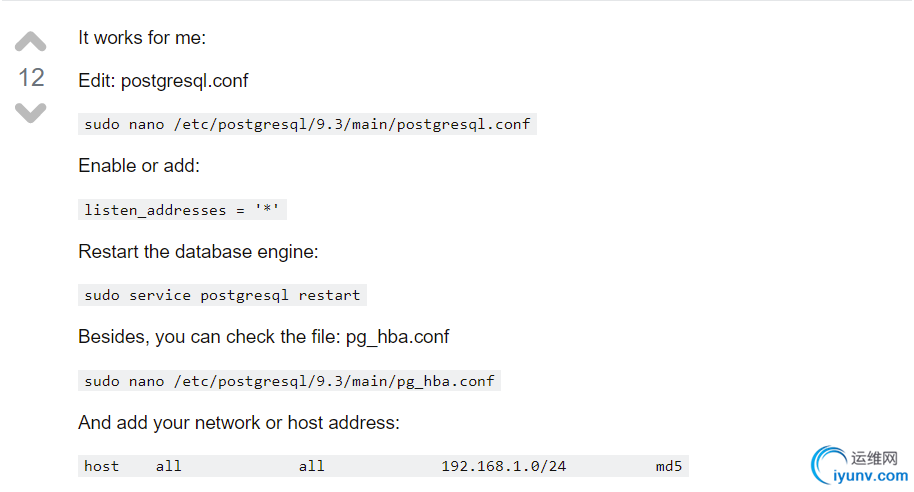Click the sudo service postgresql restart command

[222, 295]
